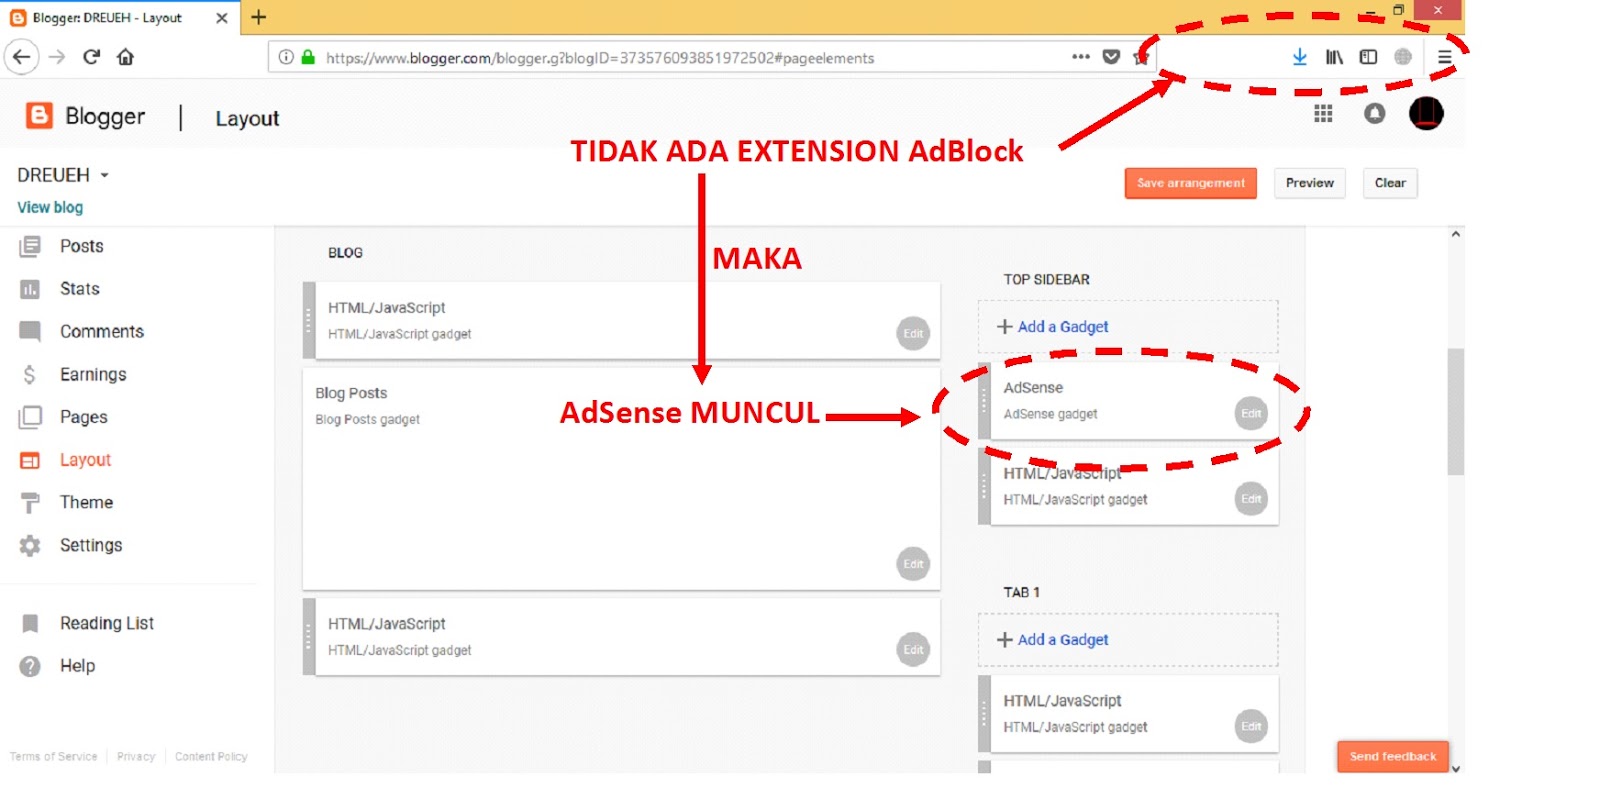Open Firefox library icon
The width and height of the screenshot is (1600, 788).
tap(1334, 57)
